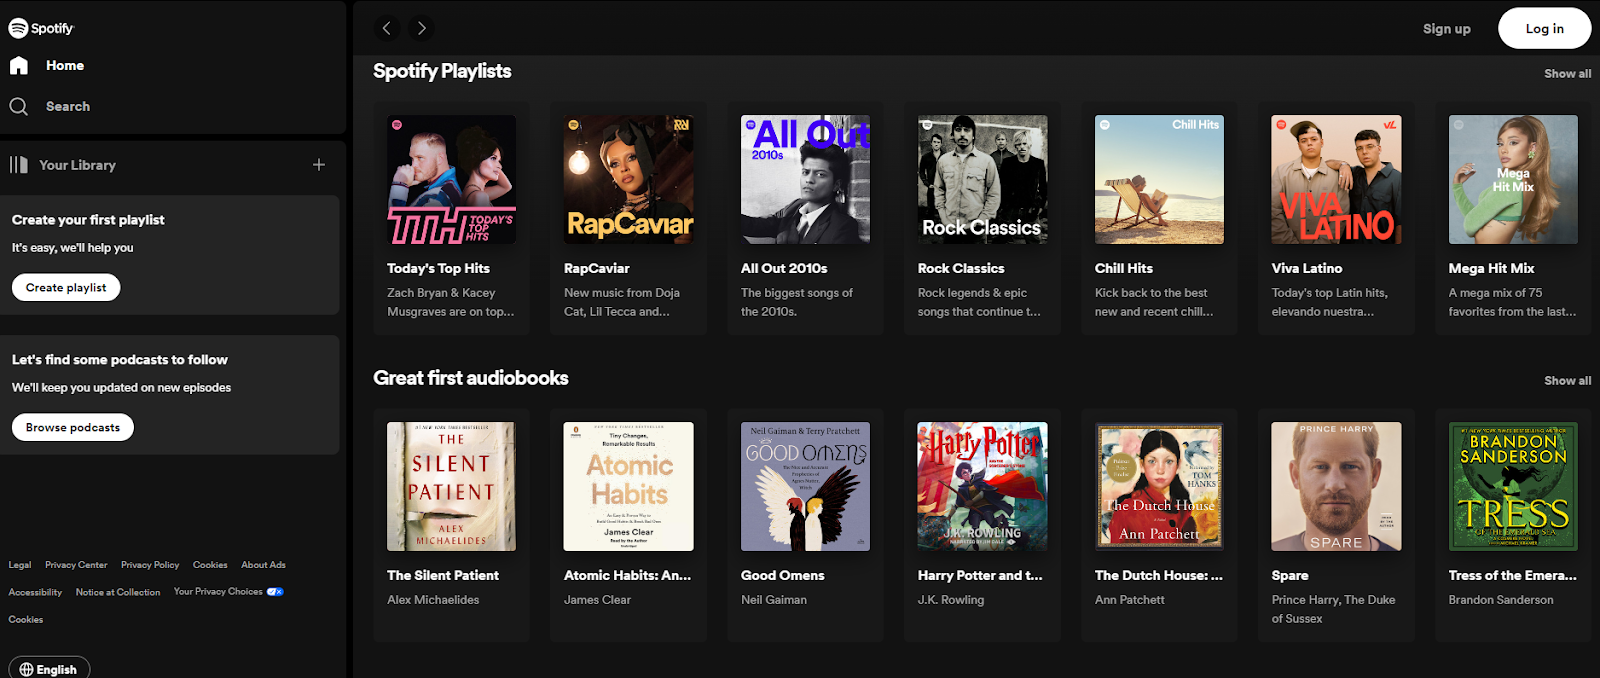Open the Good Omens audiobook cover
This screenshot has width=1600, height=678.
[x=806, y=487]
